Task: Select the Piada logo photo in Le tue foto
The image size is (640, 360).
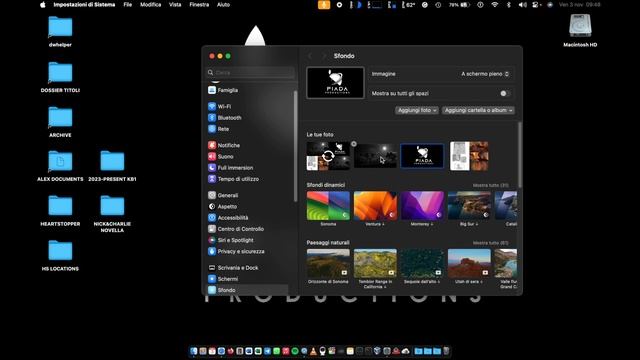Action: click(x=422, y=156)
